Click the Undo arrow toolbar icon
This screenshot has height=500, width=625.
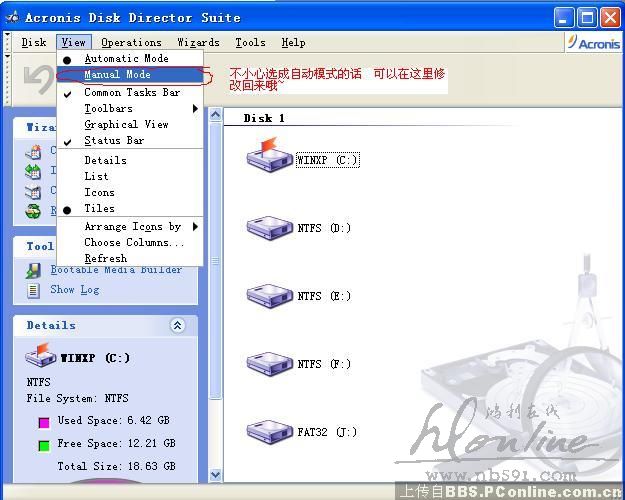point(36,80)
